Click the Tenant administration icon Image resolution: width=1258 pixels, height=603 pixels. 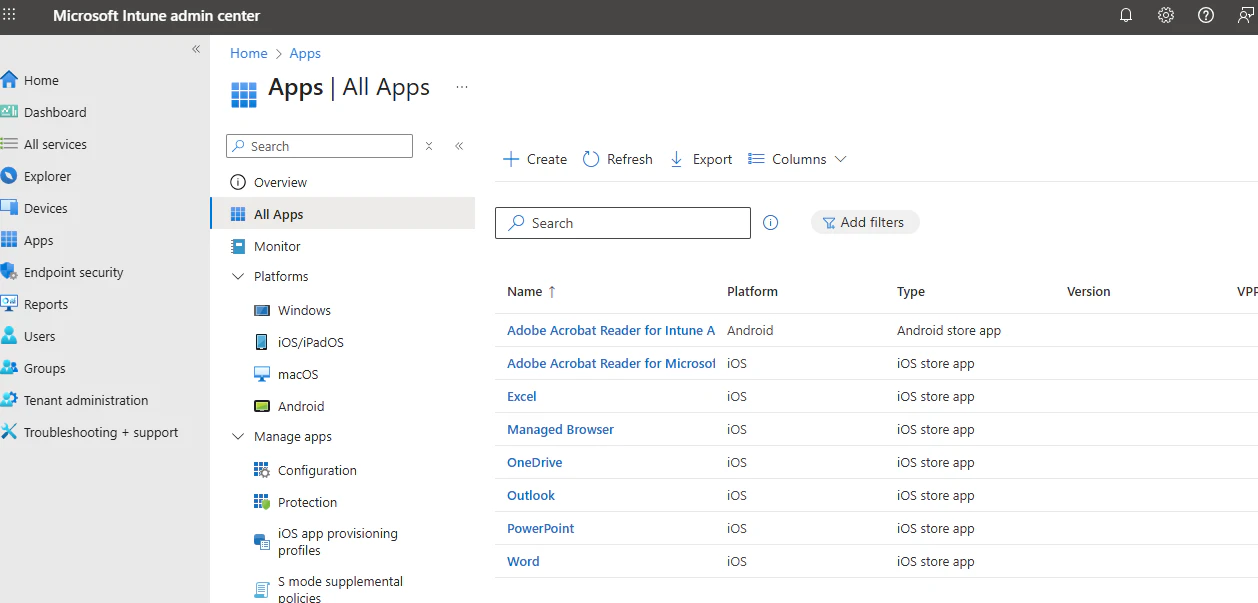(9, 400)
